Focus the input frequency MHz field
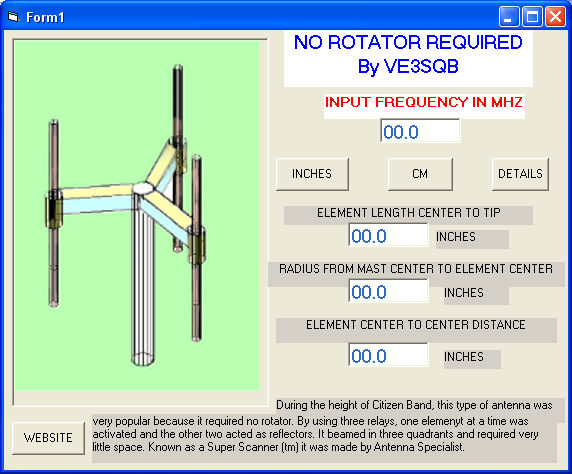 420,131
